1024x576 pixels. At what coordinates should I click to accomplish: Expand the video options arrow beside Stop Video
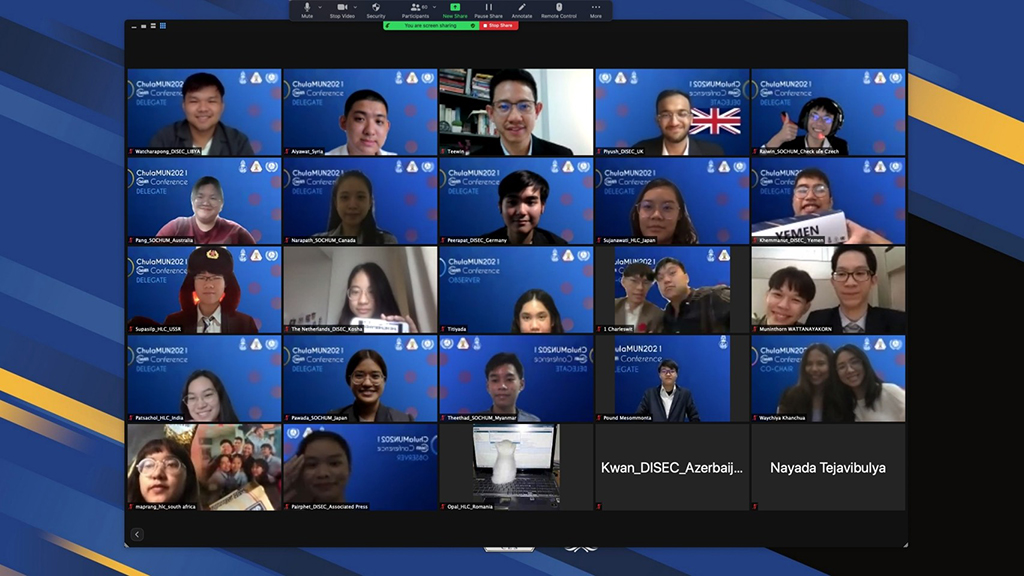356,6
